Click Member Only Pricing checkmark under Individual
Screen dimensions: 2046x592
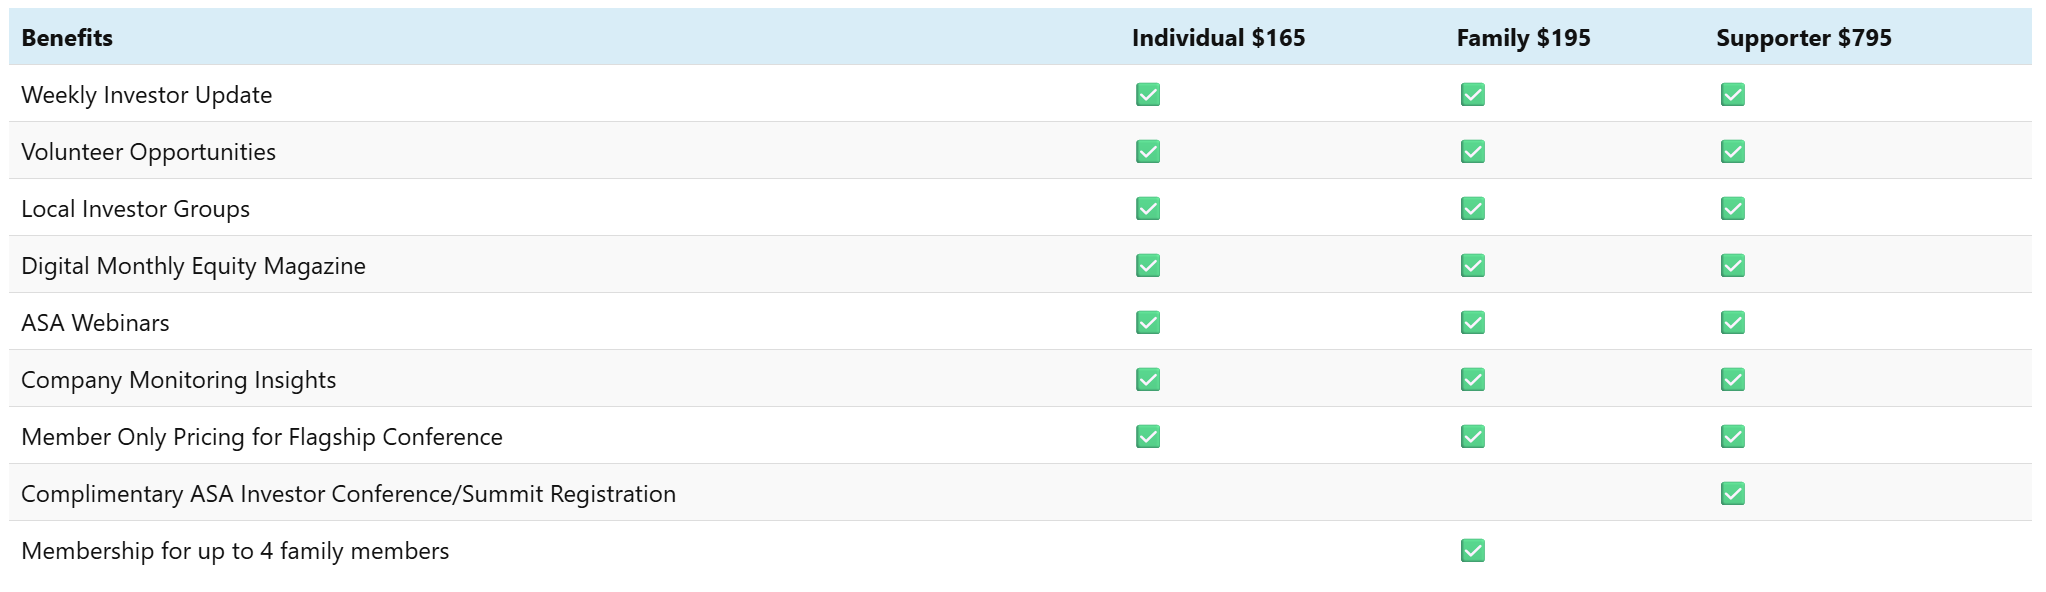click(1148, 436)
